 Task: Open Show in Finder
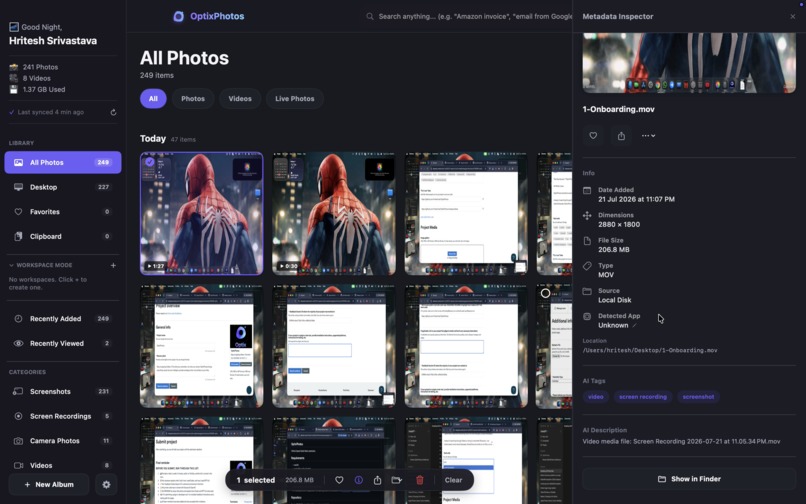pos(689,479)
